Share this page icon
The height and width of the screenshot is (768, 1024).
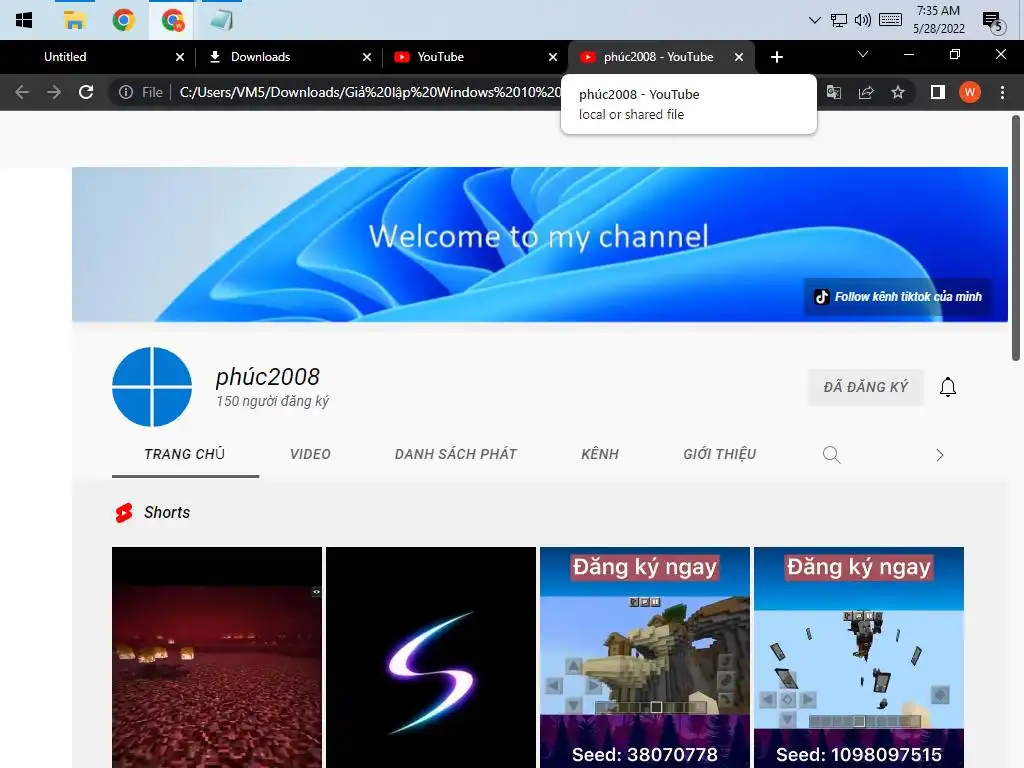866,92
